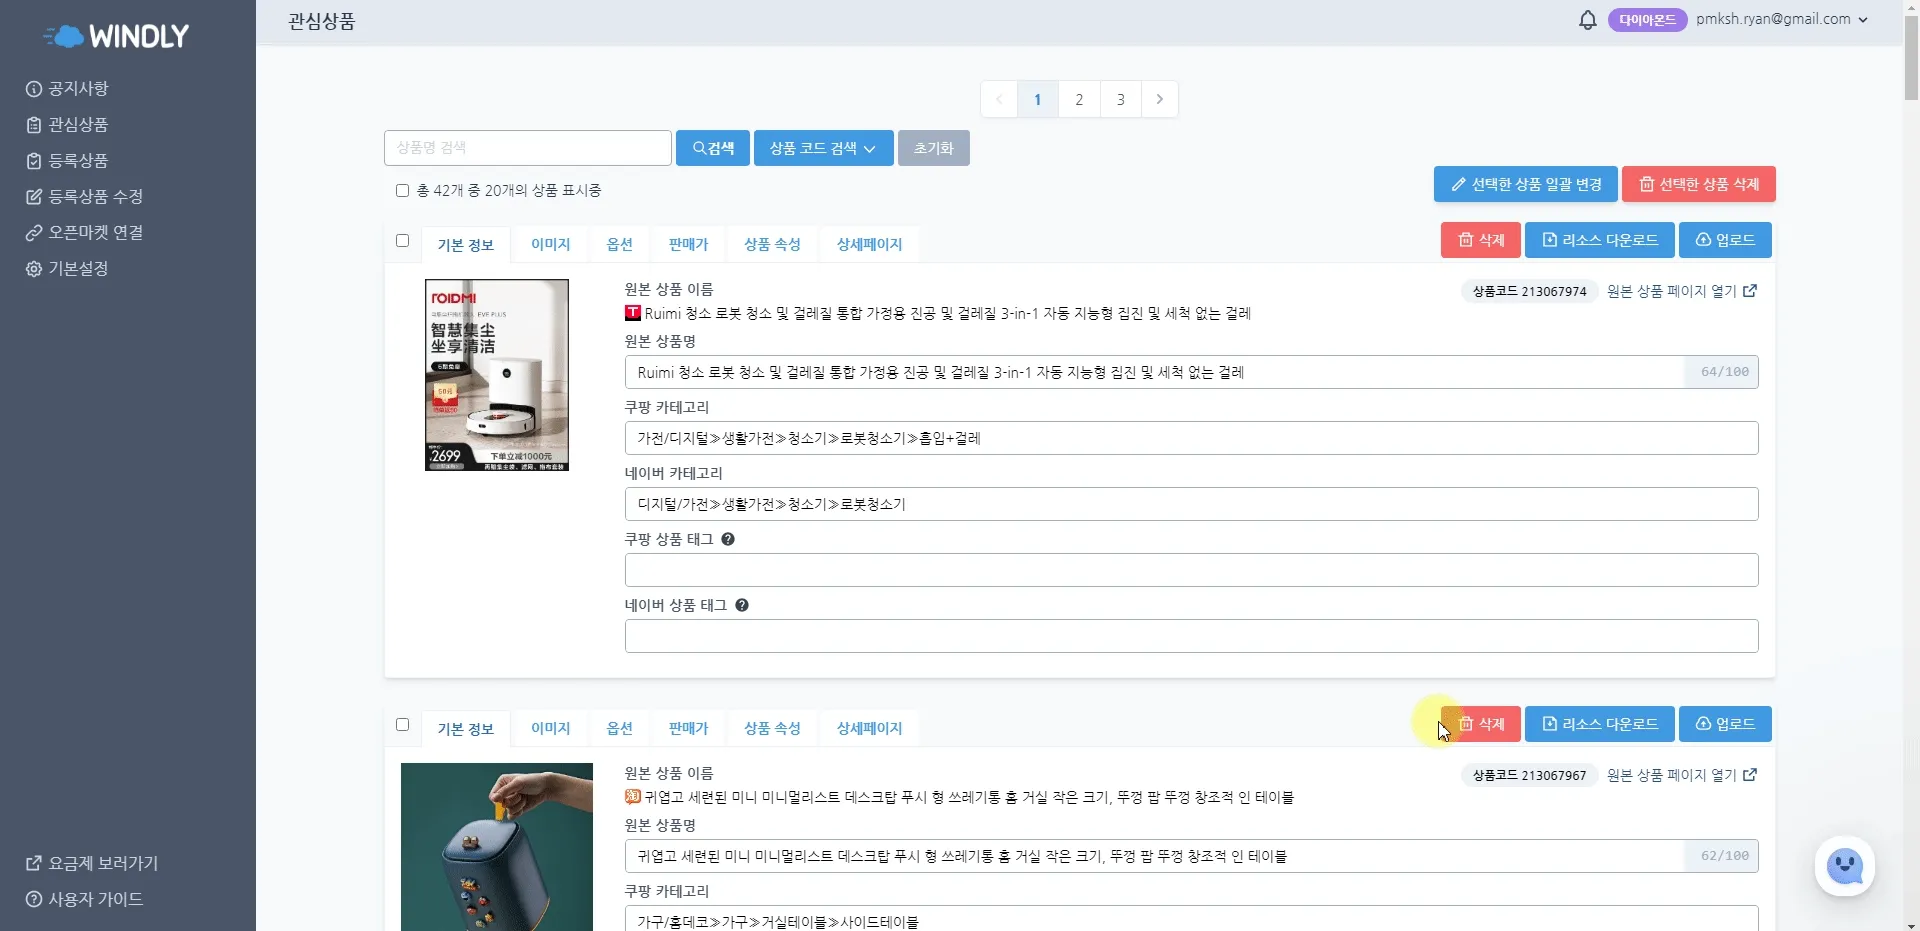Go to page 2

click(1079, 99)
